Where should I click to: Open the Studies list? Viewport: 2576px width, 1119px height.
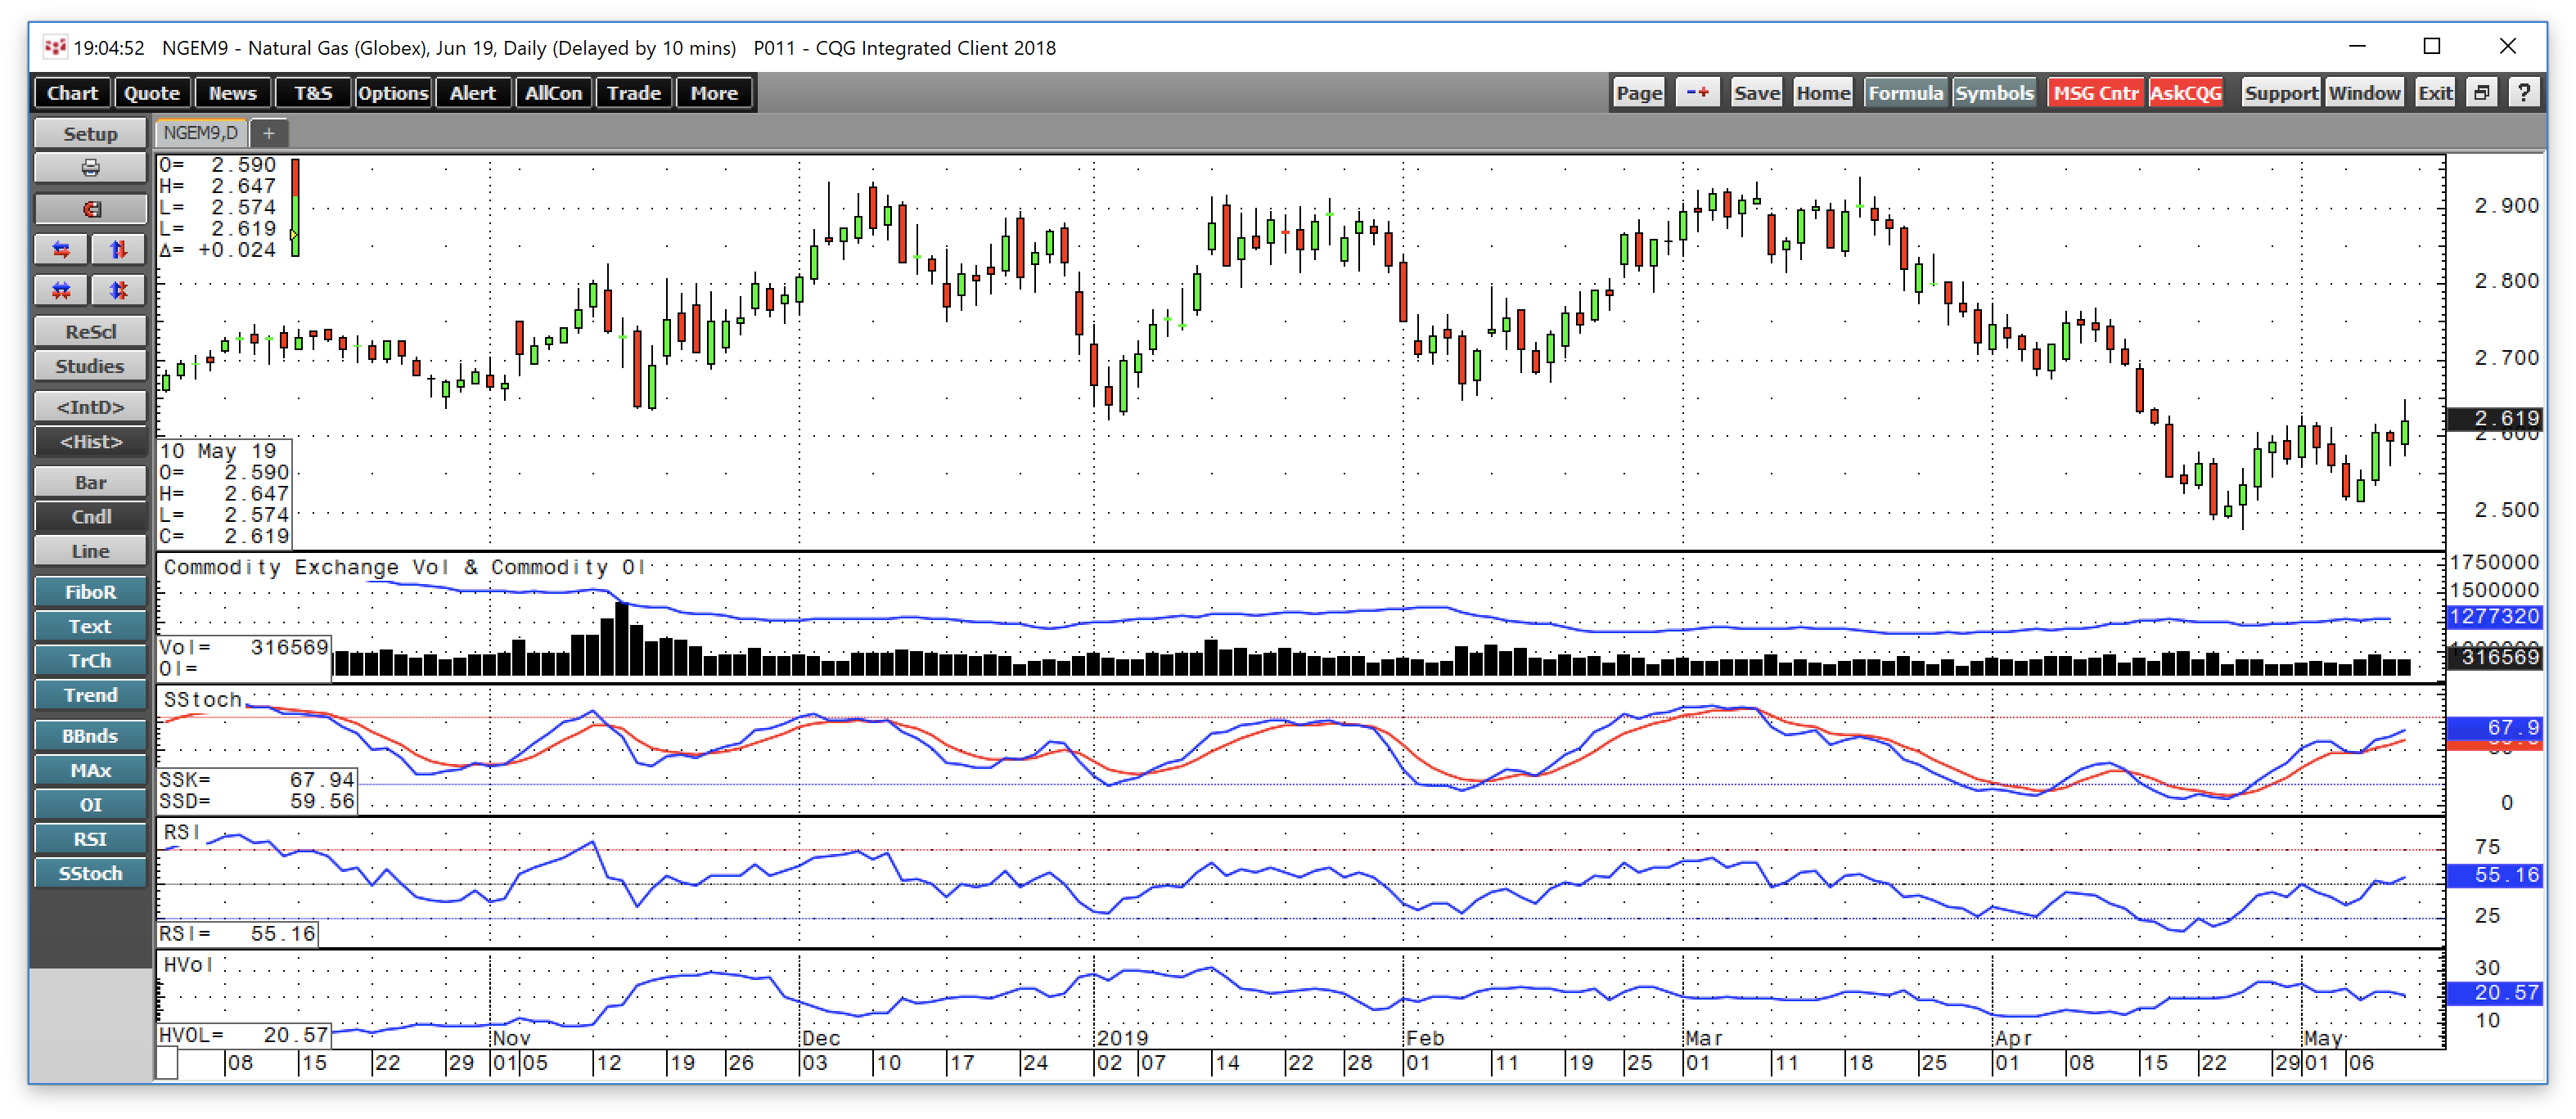pyautogui.click(x=90, y=366)
